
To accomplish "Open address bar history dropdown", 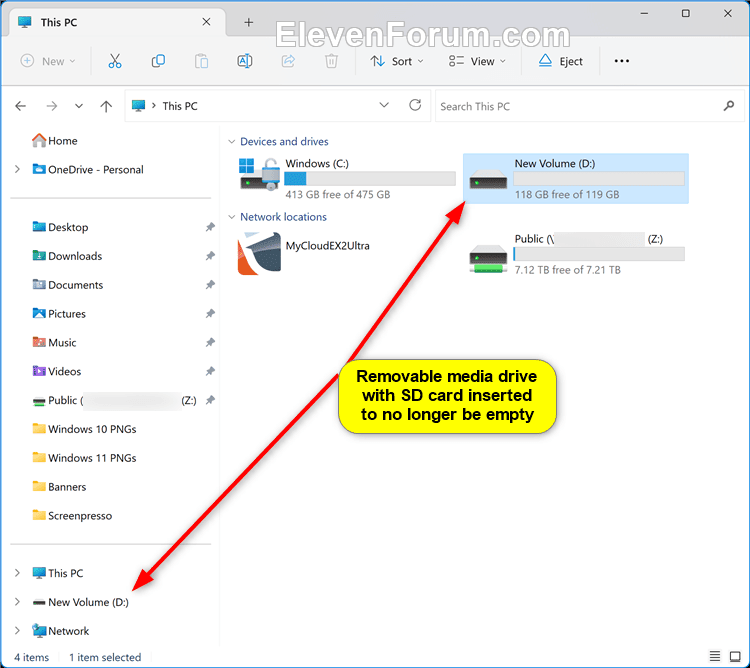I will coord(384,105).
